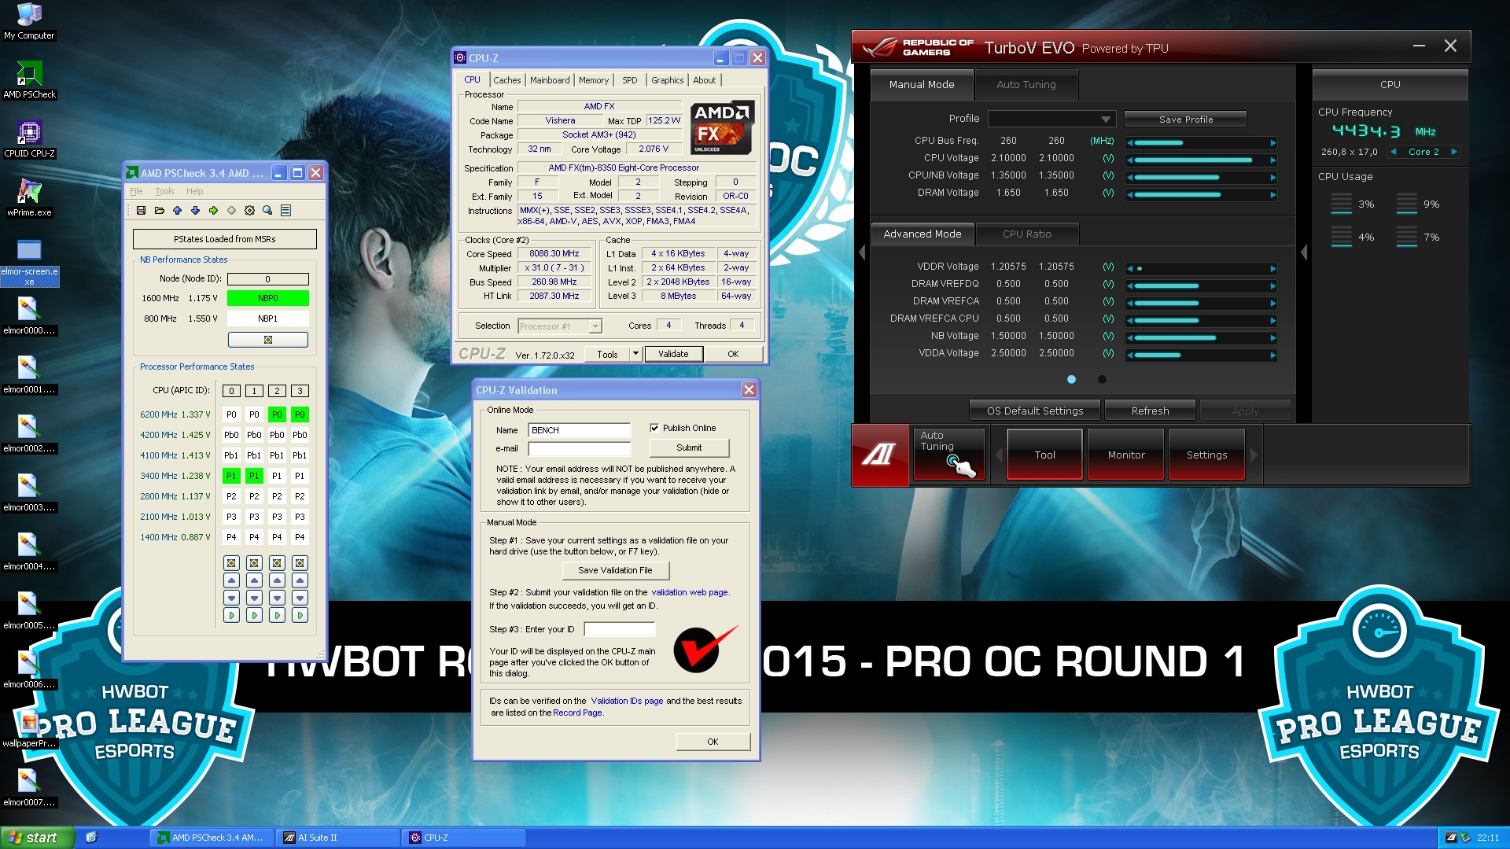Click the magnifier icon in PSCheck toolbar
Viewport: 1510px width, 849px height.
pos(267,210)
